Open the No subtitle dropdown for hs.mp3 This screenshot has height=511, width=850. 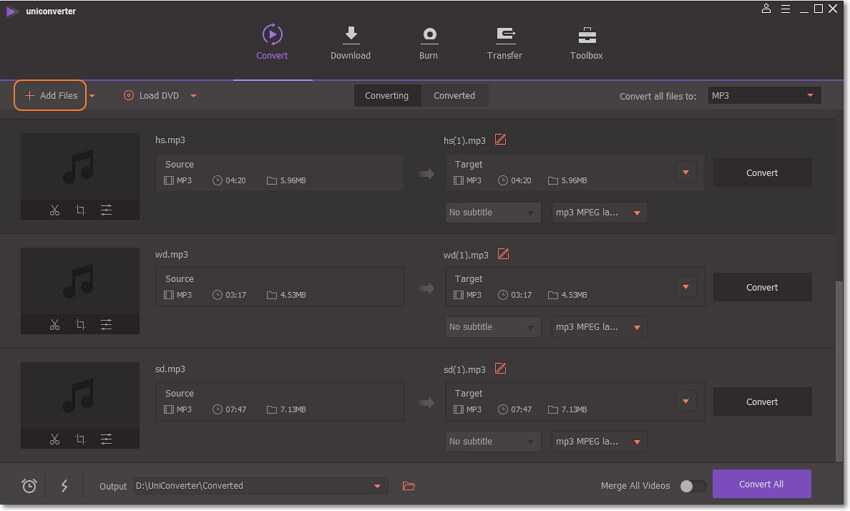pos(492,213)
